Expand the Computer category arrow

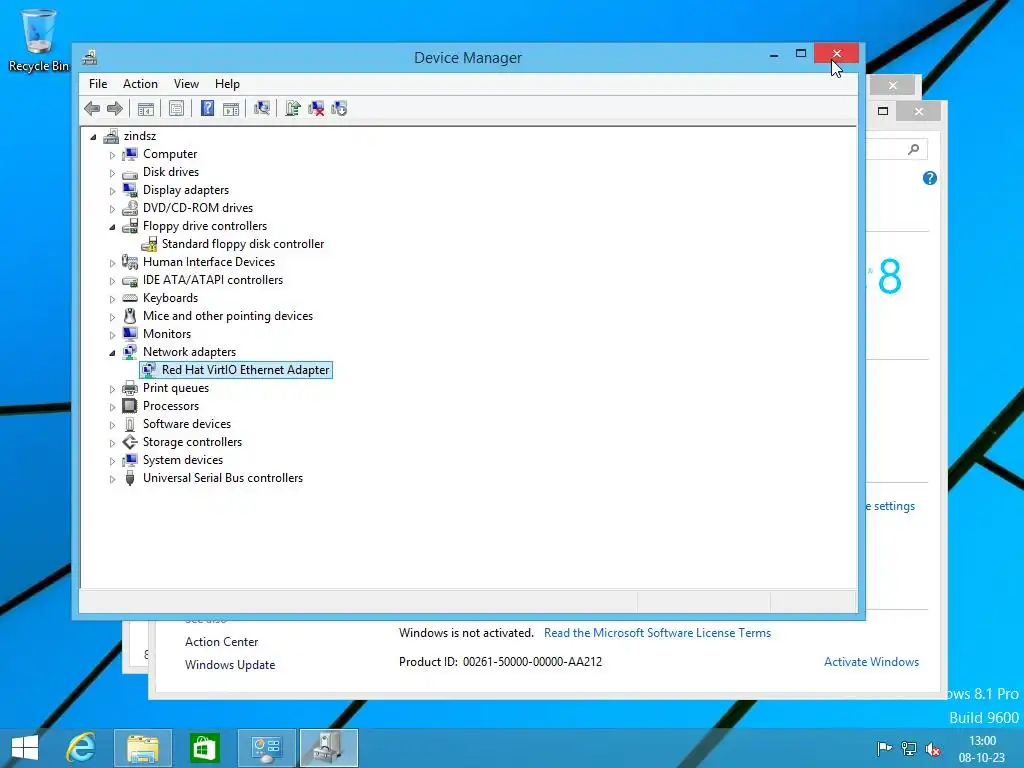[x=112, y=155]
